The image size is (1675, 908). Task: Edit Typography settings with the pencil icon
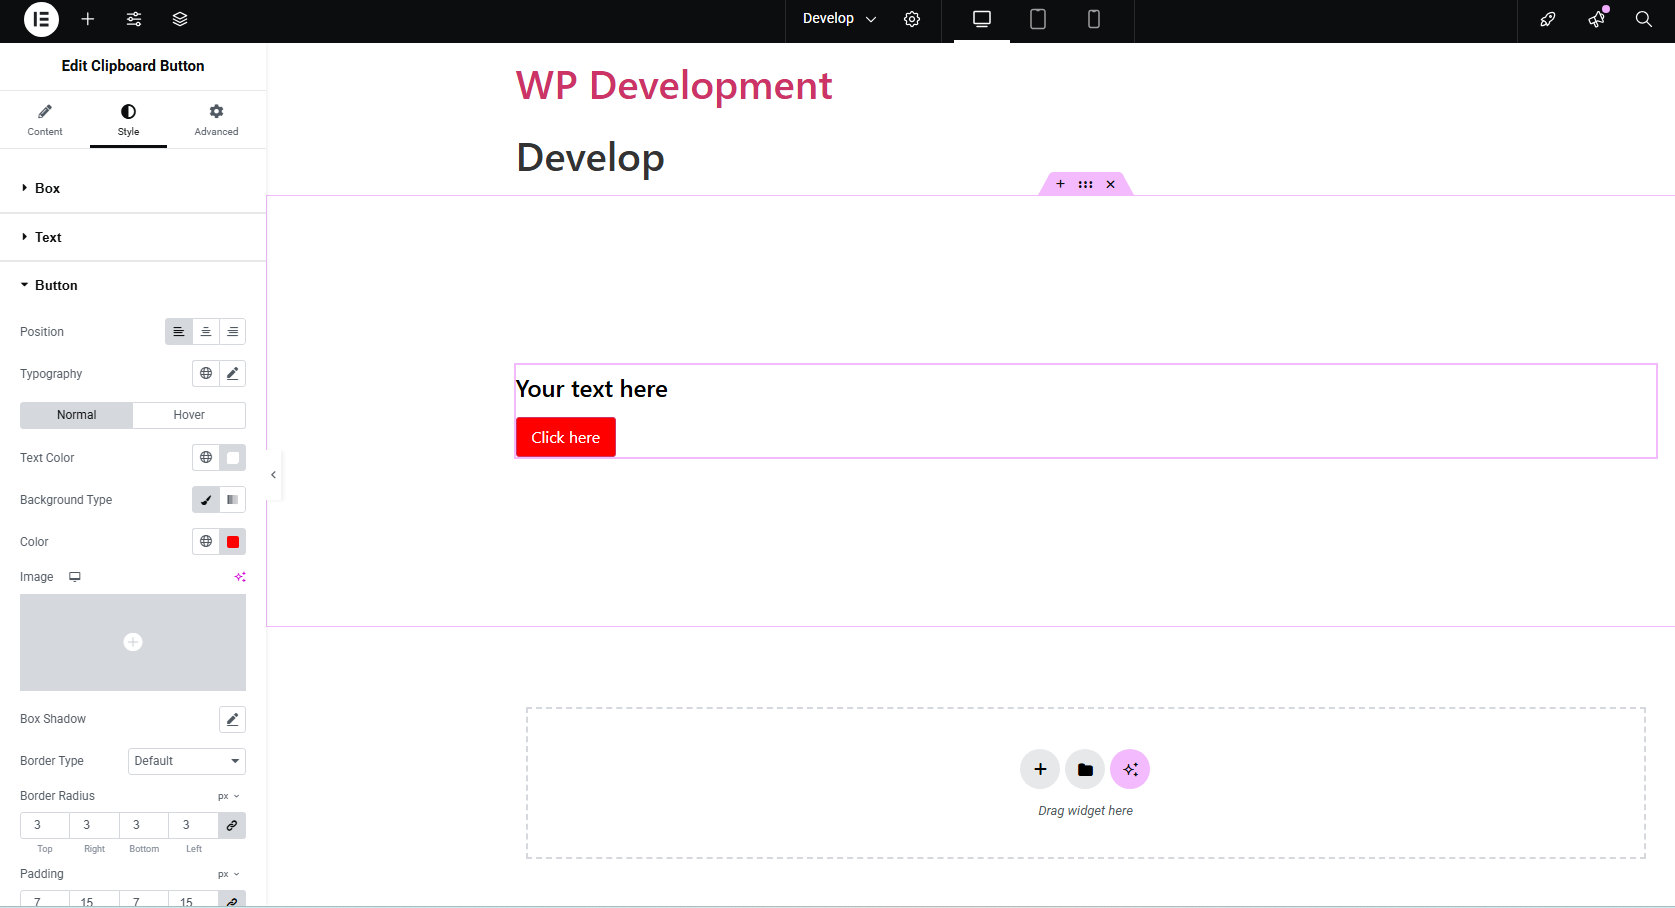232,373
